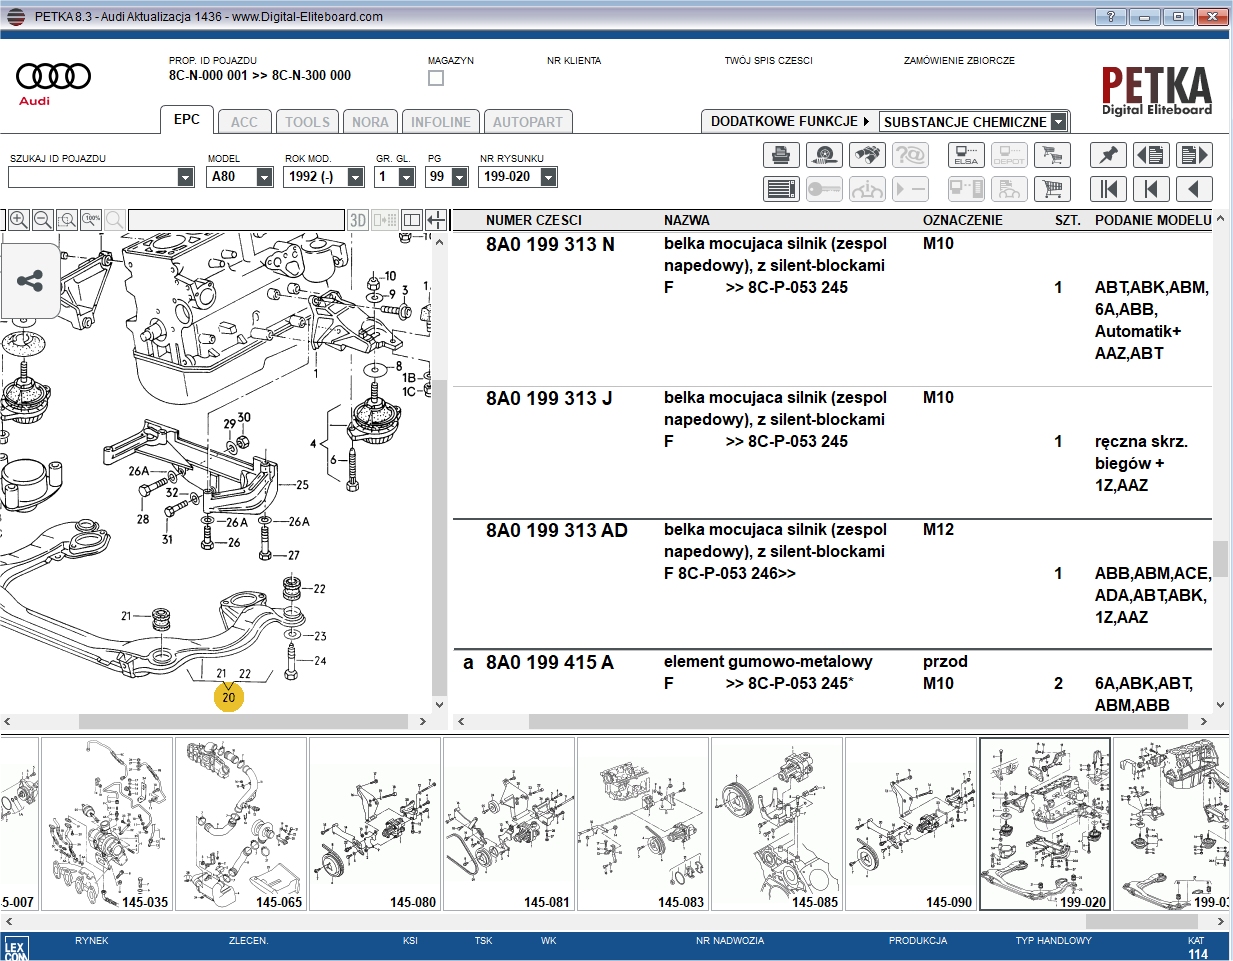The height and width of the screenshot is (961, 1233).
Task: Open thumbnail 145-090
Action: coord(911,824)
